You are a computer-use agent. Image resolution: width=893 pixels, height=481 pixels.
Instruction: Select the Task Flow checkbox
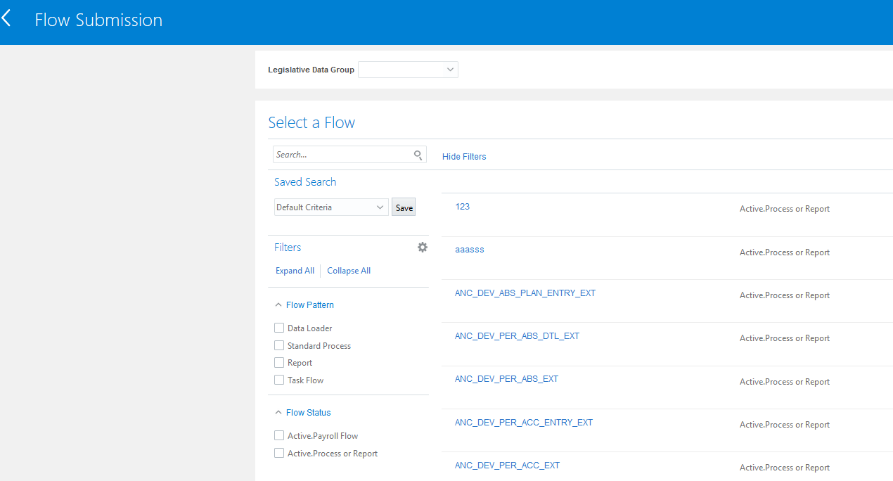click(x=279, y=380)
